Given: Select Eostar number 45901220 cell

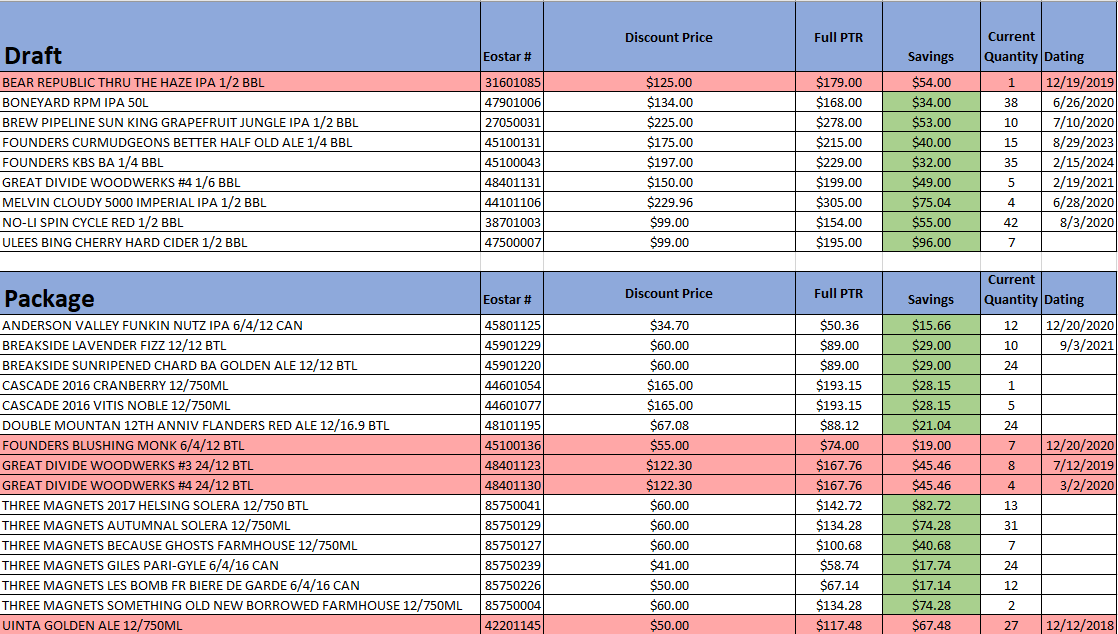Looking at the screenshot, I should [512, 365].
